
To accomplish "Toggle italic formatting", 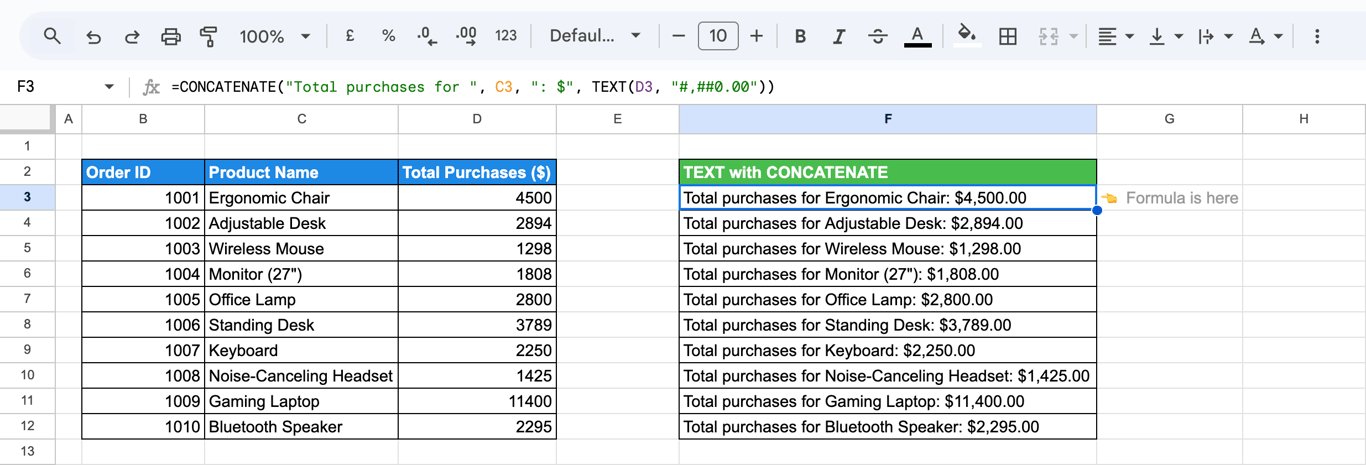I will click(839, 36).
